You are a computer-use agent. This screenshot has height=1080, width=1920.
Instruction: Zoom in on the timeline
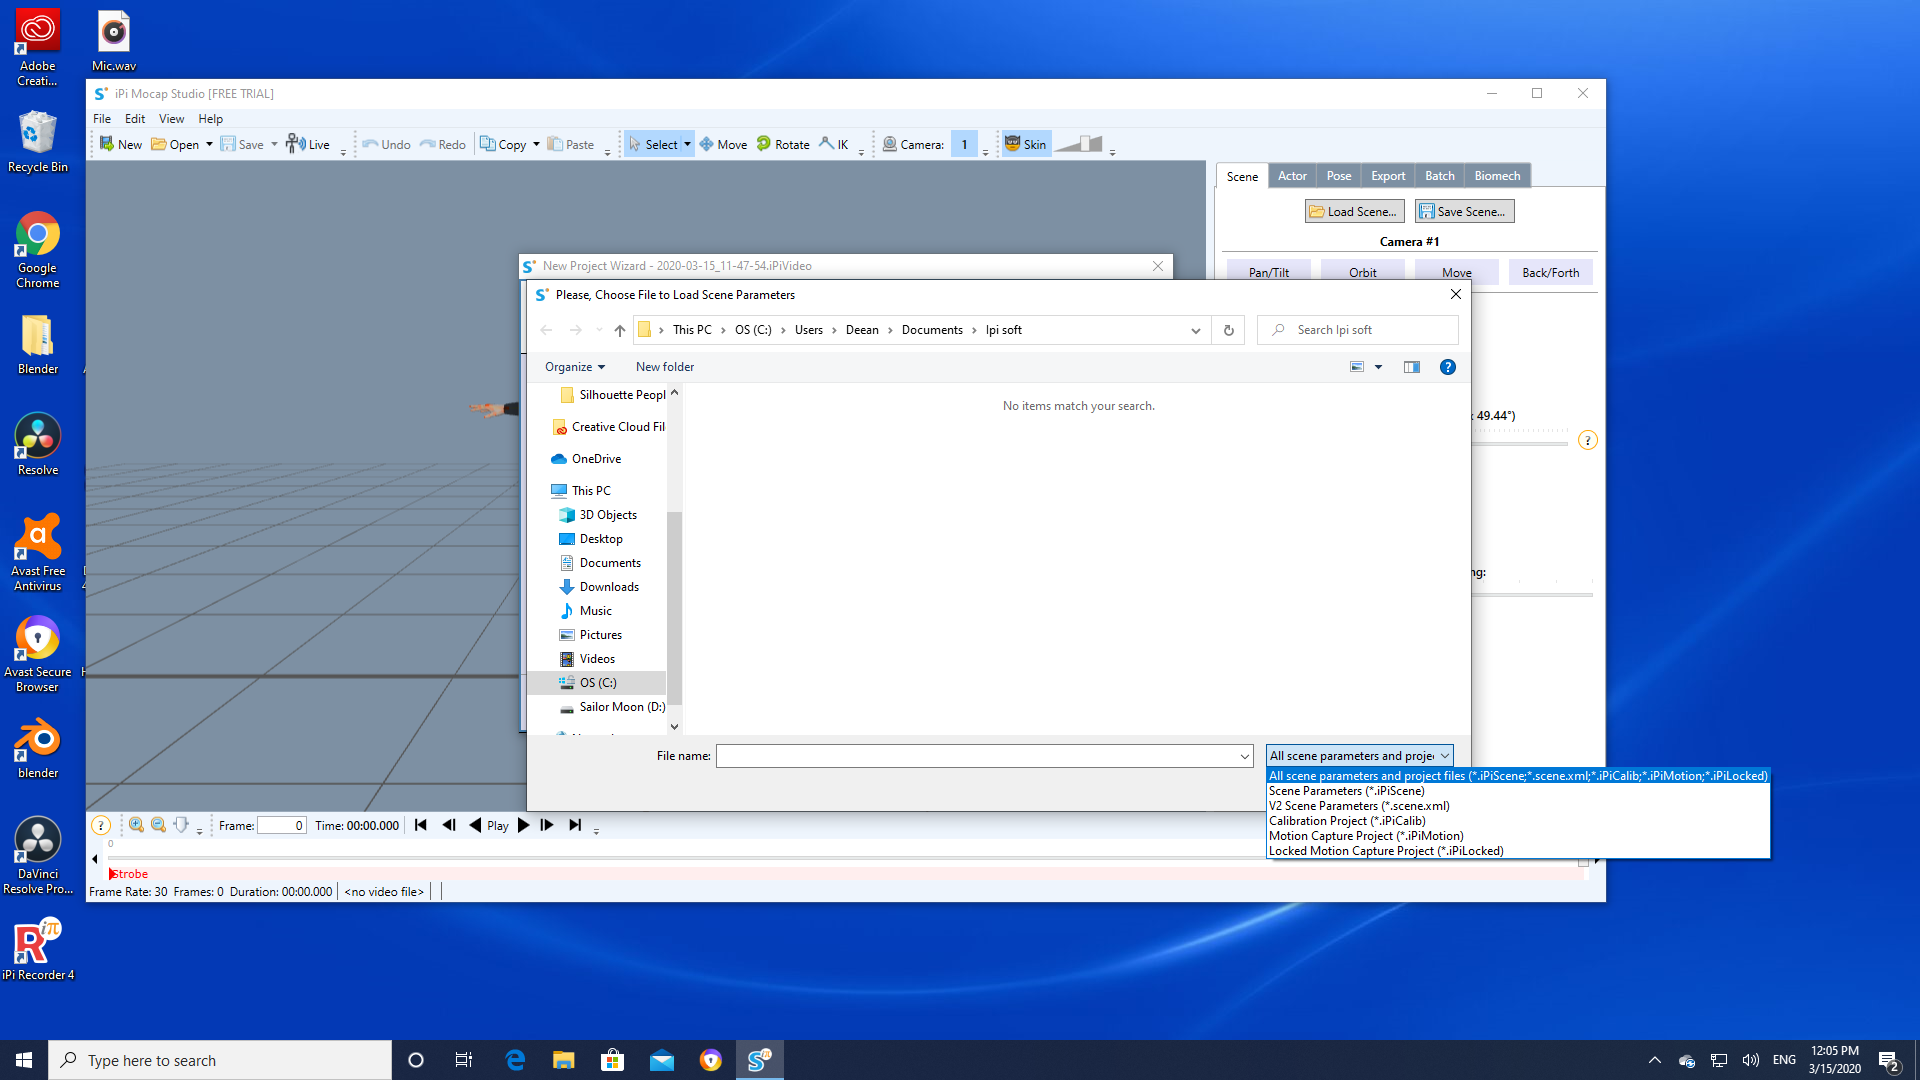[x=136, y=825]
